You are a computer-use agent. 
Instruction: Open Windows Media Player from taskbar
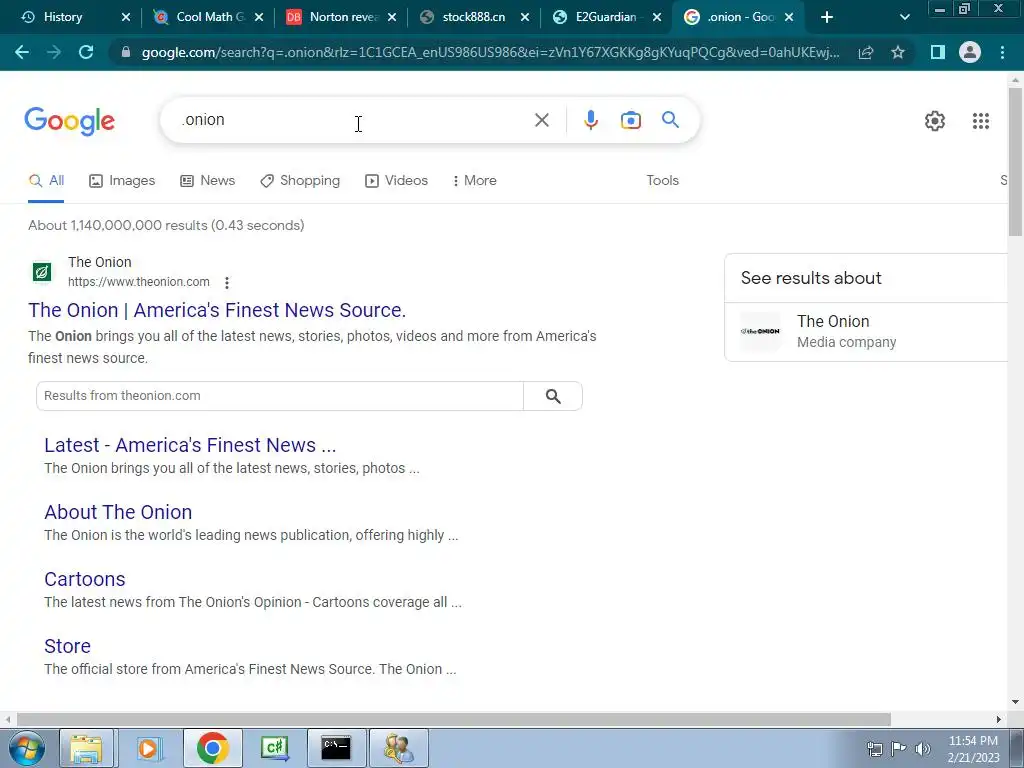pos(149,748)
